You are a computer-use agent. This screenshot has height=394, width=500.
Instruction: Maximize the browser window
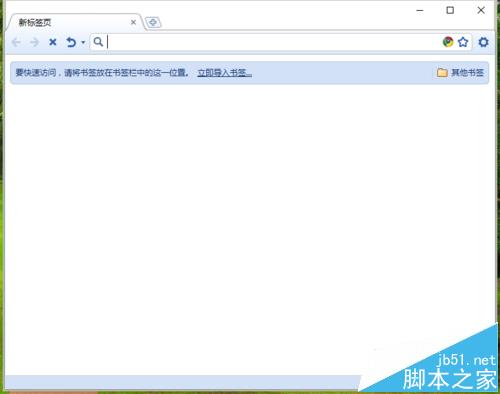pyautogui.click(x=450, y=10)
